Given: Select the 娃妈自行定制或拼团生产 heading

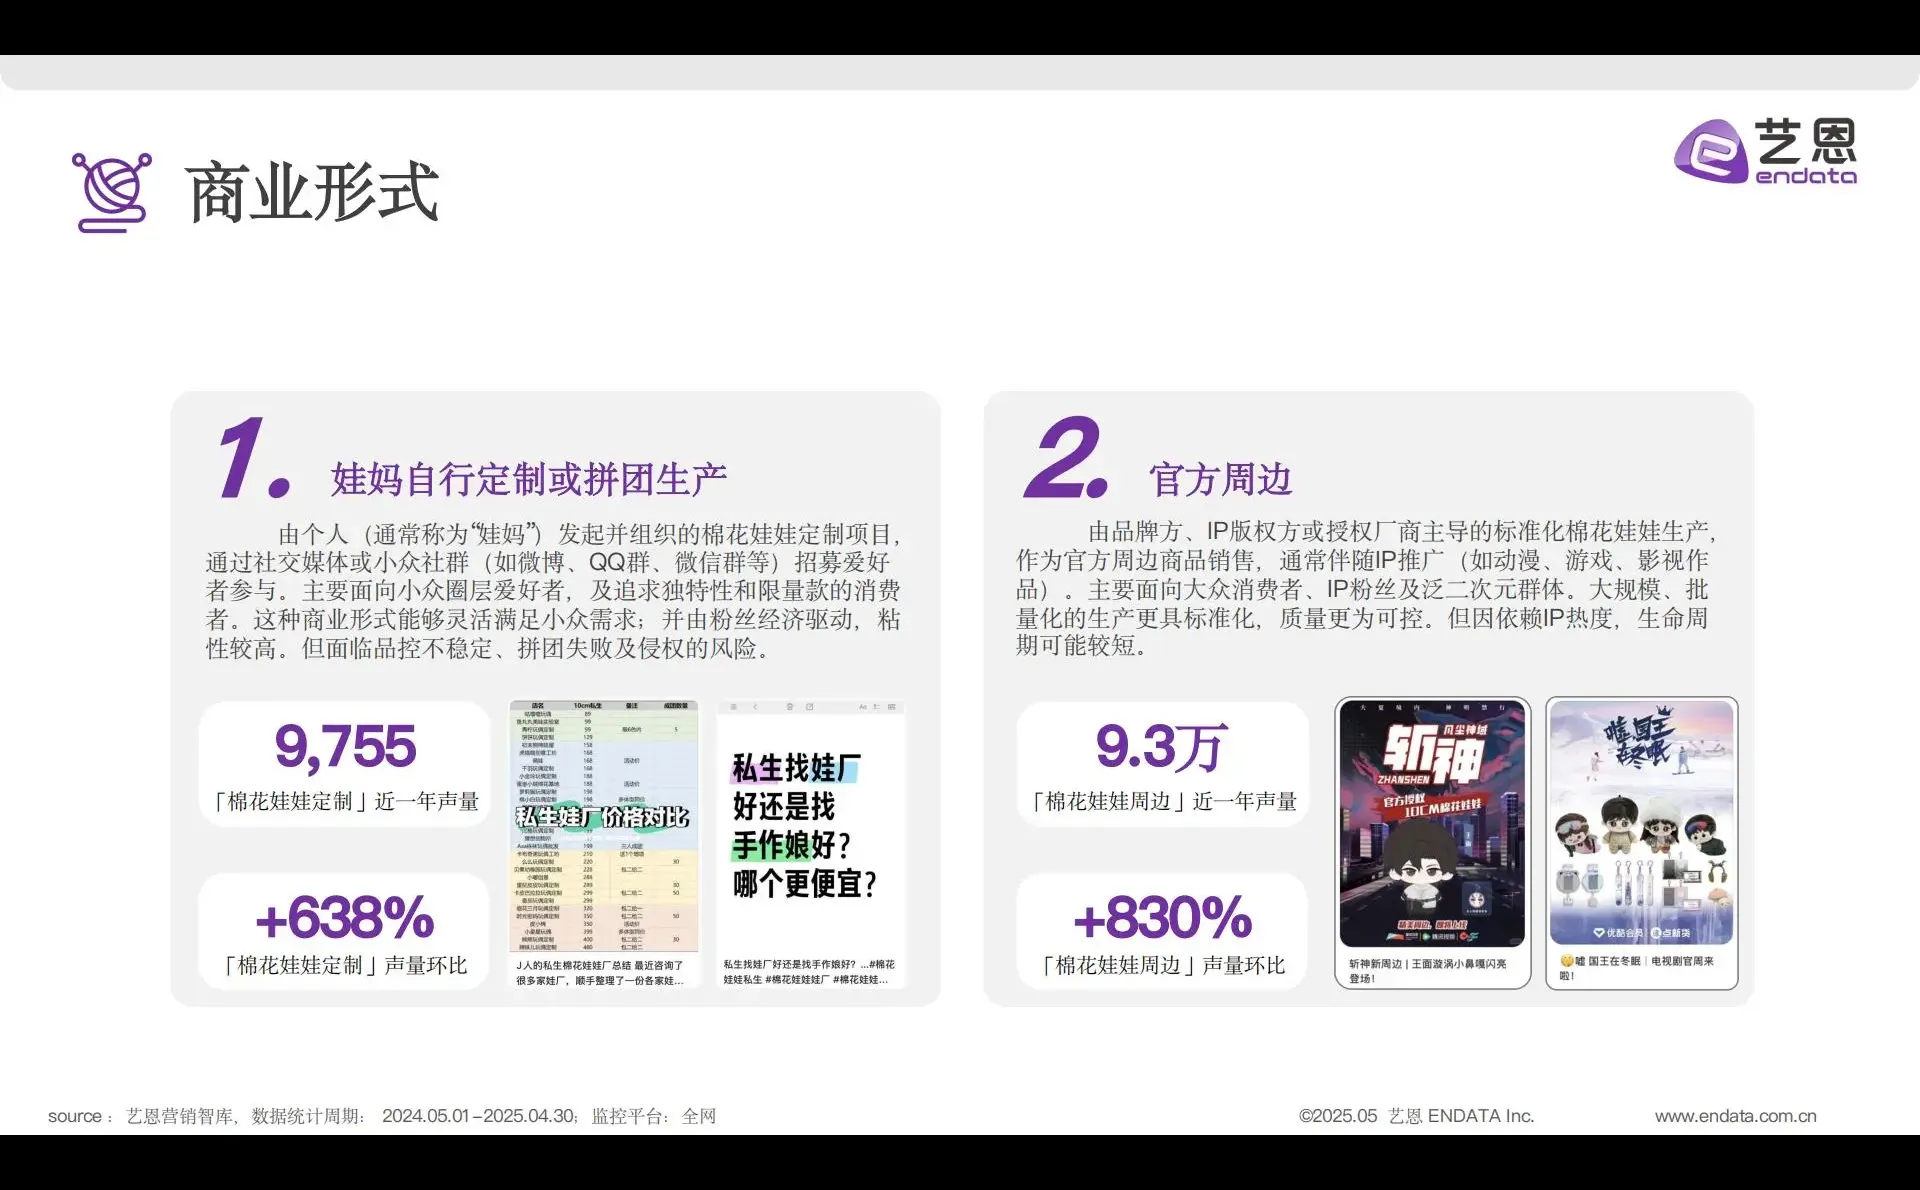Looking at the screenshot, I should pos(530,479).
